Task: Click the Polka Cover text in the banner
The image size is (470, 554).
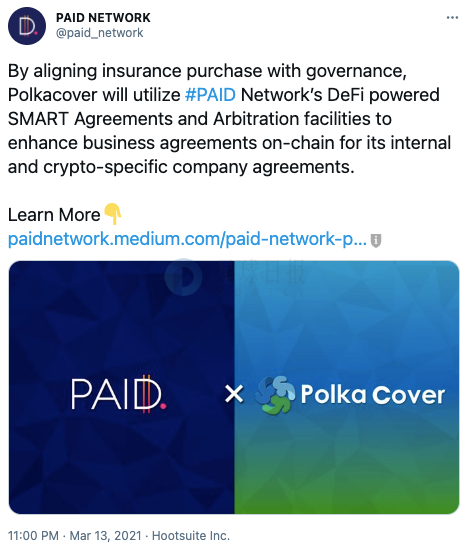Action: pos(372,394)
